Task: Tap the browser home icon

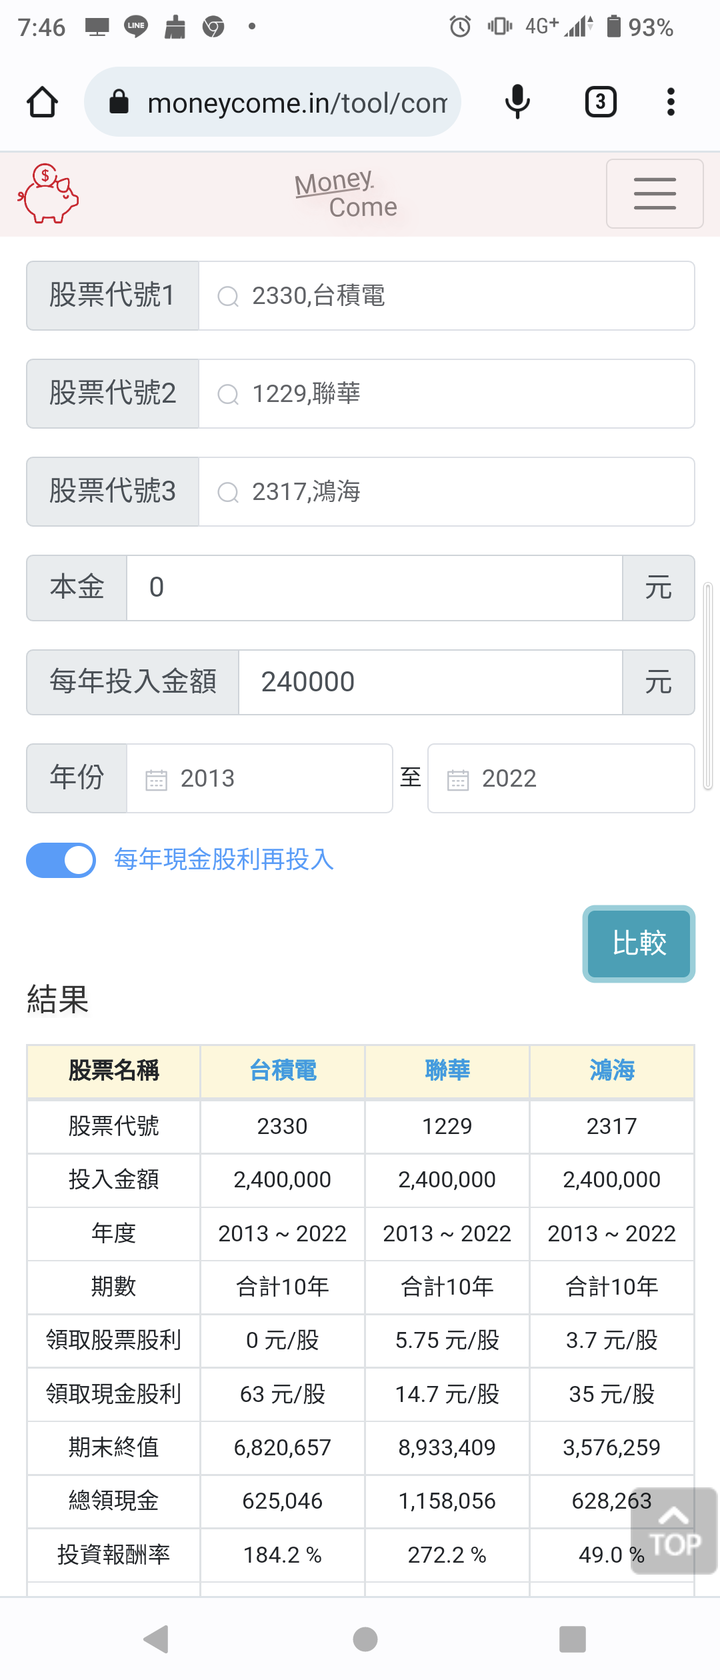Action: pyautogui.click(x=42, y=102)
